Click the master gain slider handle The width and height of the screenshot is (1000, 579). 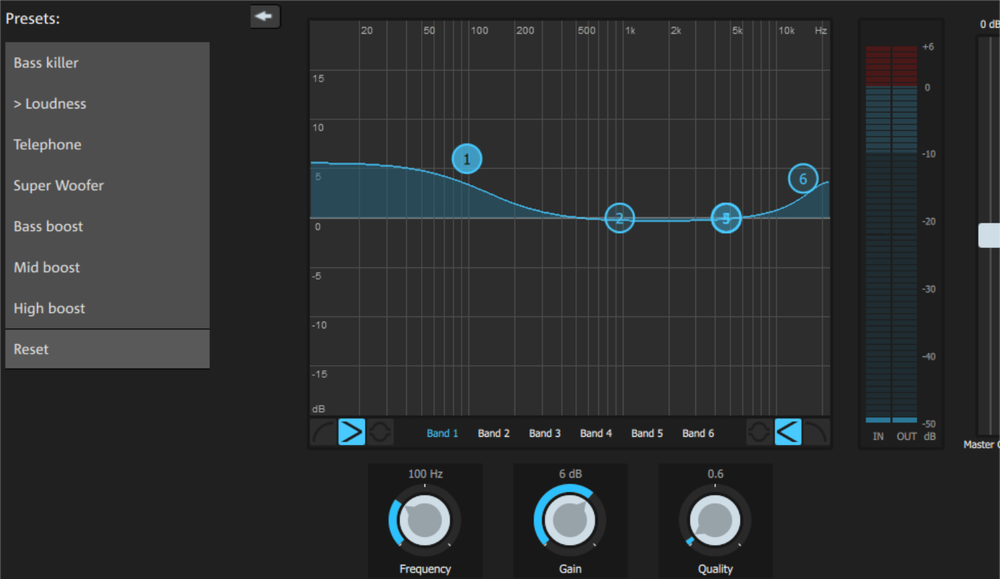989,235
